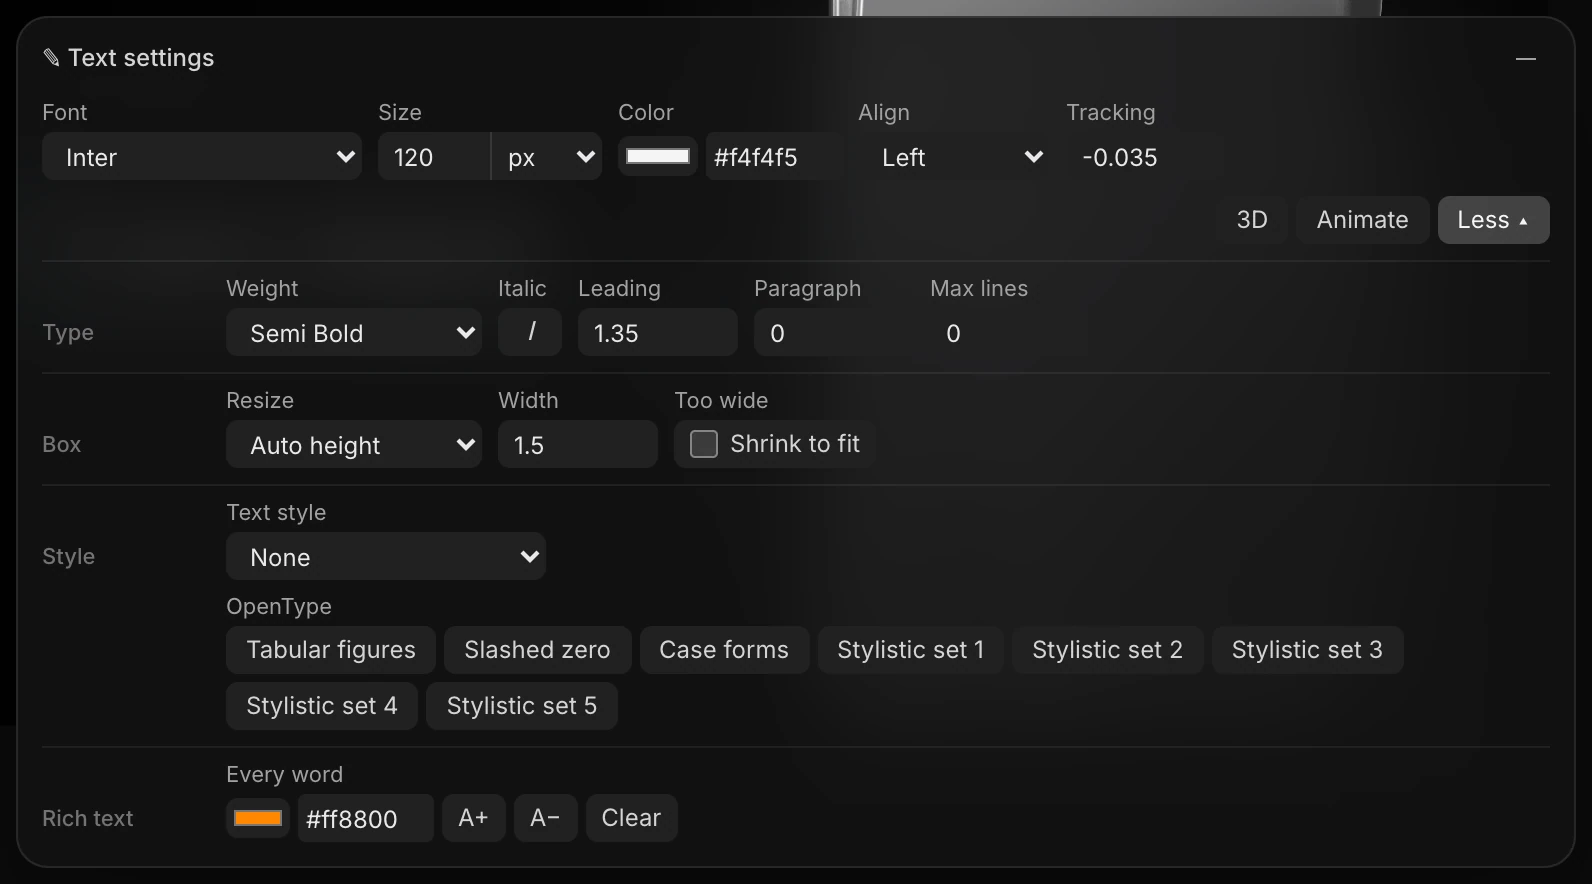The width and height of the screenshot is (1592, 884).
Task: Collapse options with the Less button
Action: (1493, 220)
